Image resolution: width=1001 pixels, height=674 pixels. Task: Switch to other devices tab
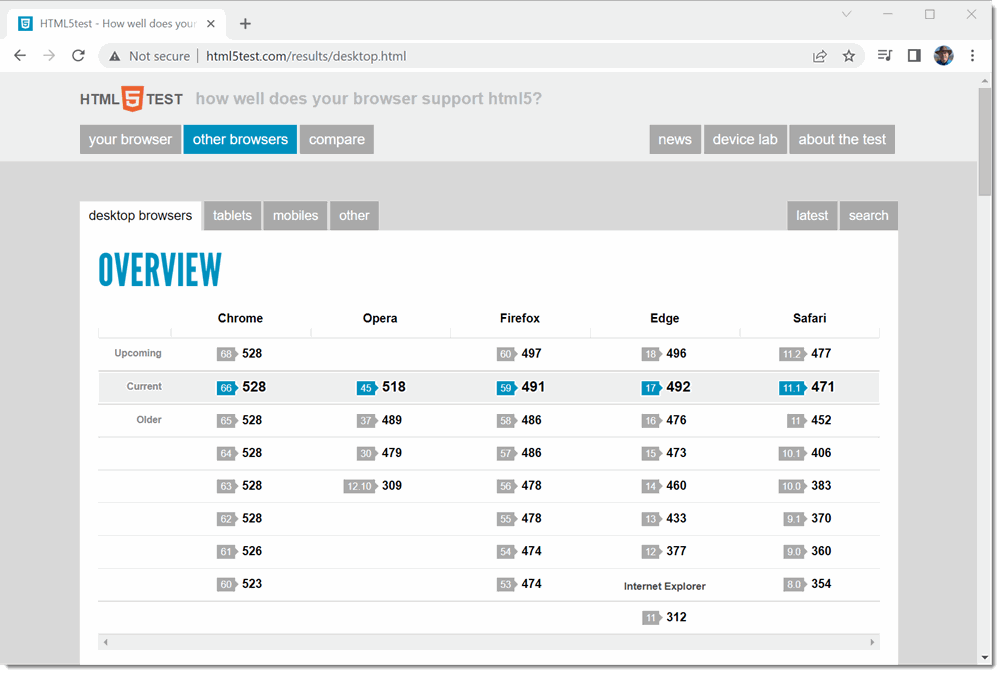click(354, 216)
